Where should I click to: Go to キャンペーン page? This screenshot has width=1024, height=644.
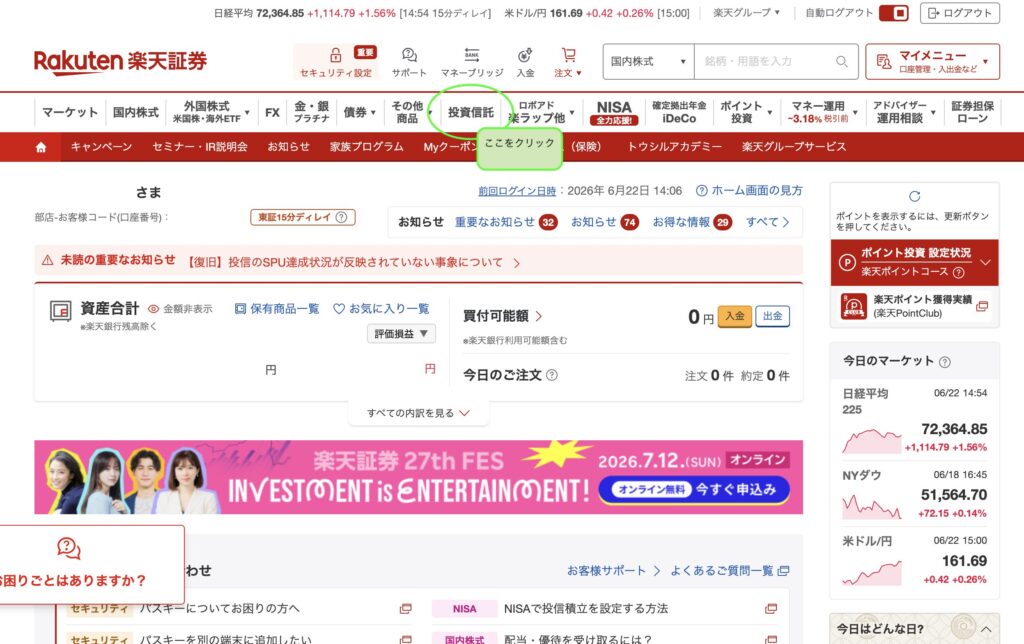click(x=101, y=147)
